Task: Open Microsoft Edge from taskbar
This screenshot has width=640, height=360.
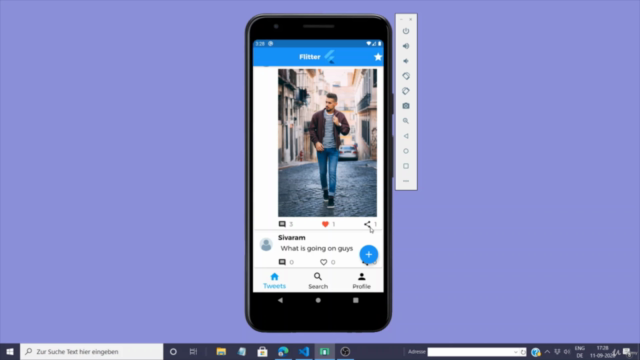Action: coord(283,351)
